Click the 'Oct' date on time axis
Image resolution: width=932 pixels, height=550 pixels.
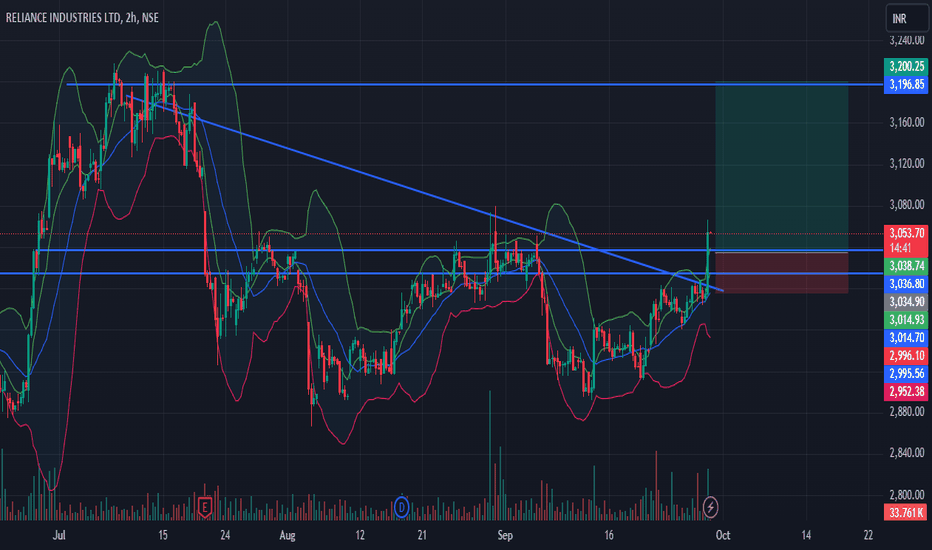click(723, 535)
